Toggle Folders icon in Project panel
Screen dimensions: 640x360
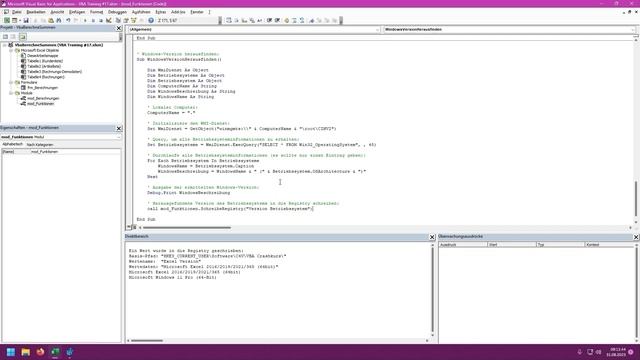point(22,37)
